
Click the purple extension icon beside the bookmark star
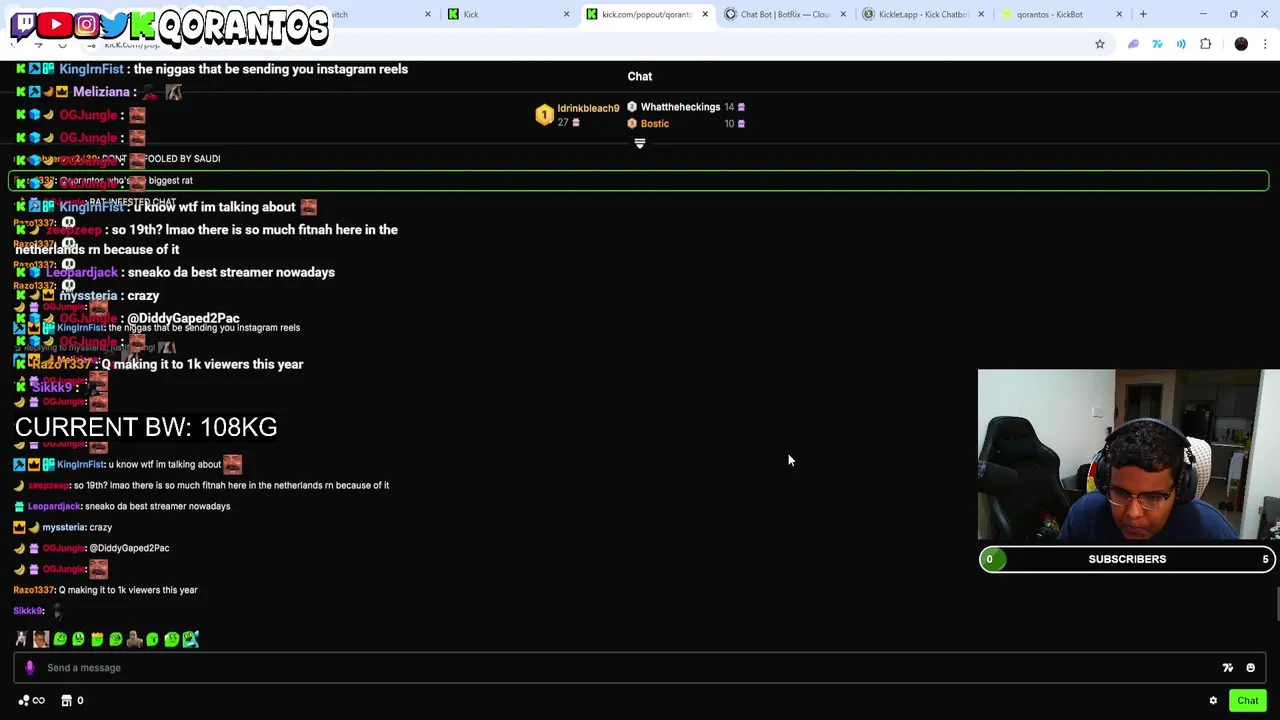coord(1133,44)
